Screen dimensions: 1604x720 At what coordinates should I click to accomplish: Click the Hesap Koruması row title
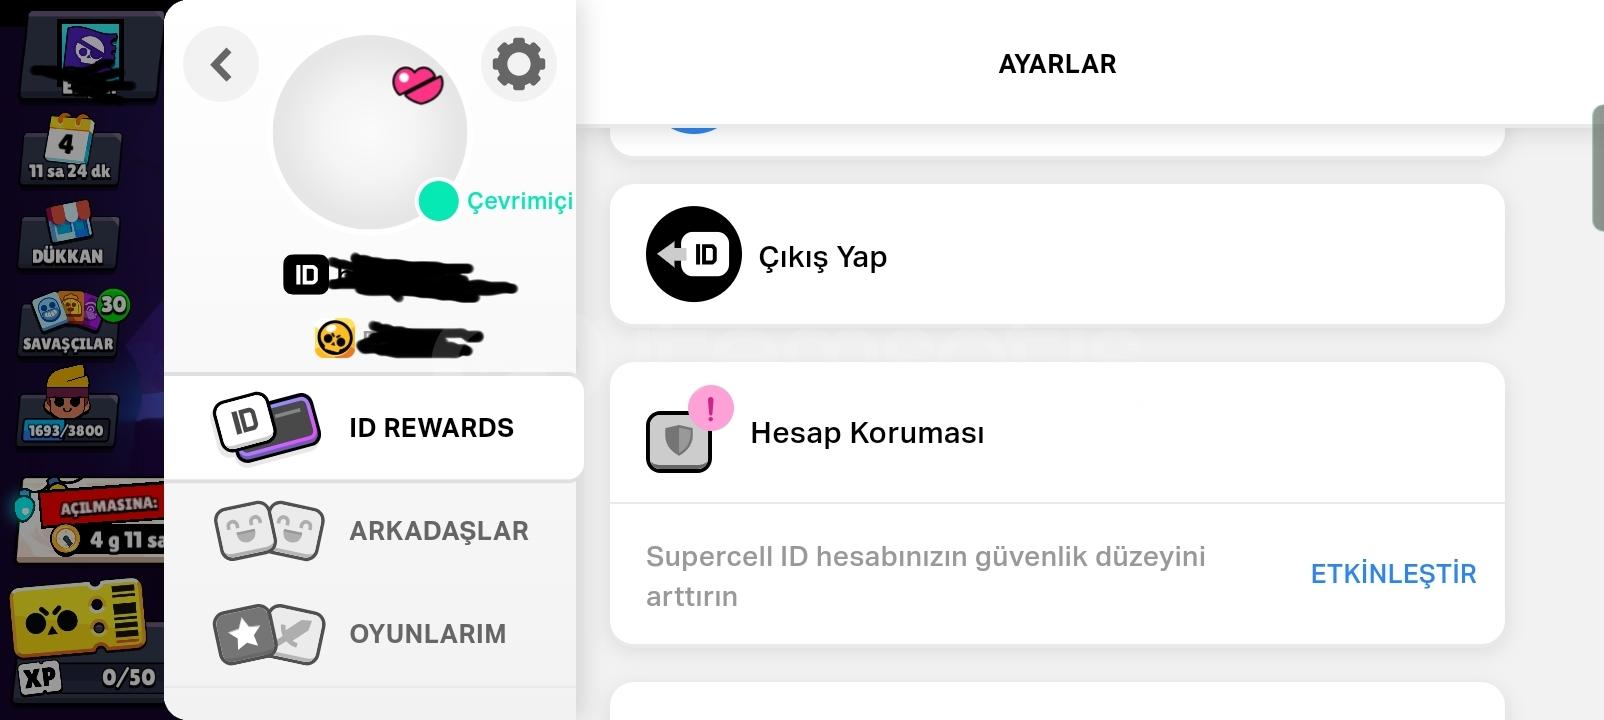click(867, 433)
